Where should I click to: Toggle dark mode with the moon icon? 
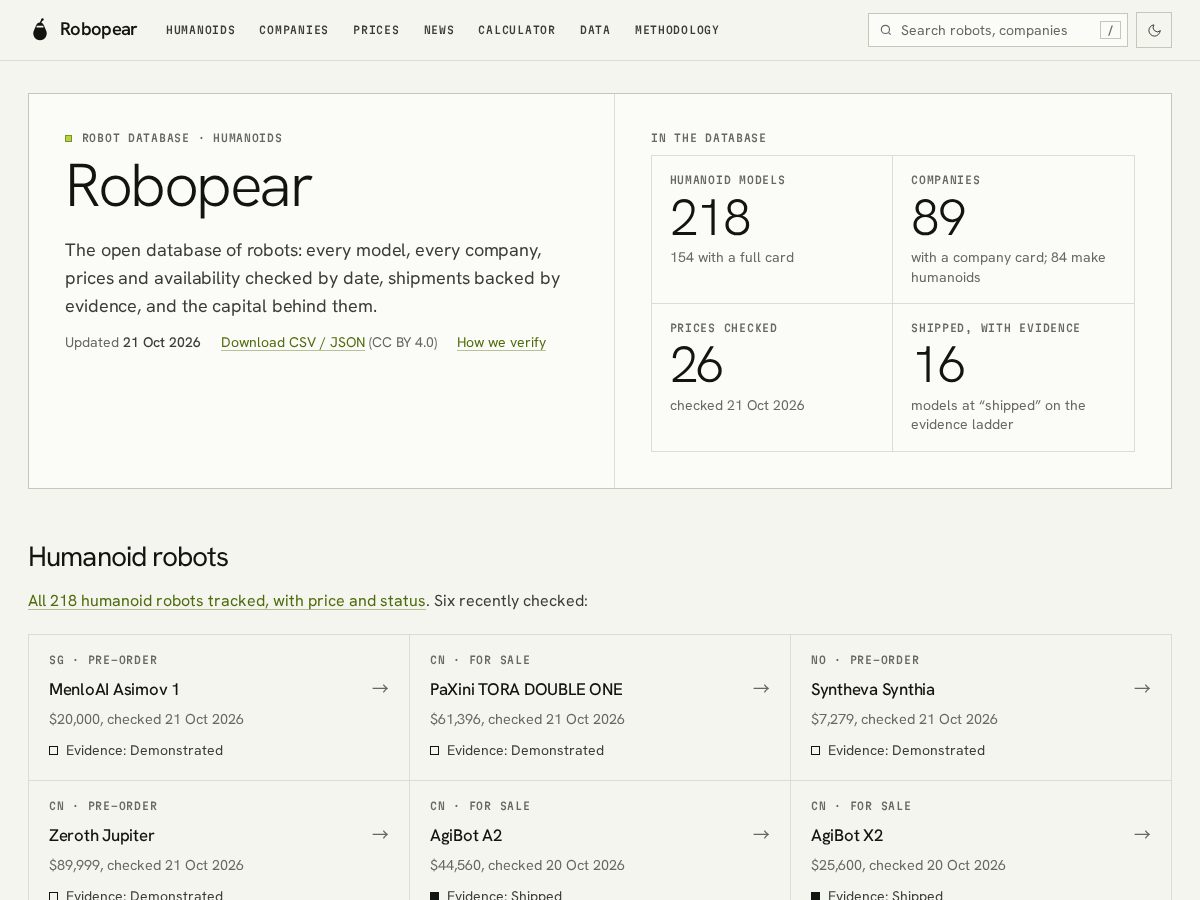tap(1154, 30)
